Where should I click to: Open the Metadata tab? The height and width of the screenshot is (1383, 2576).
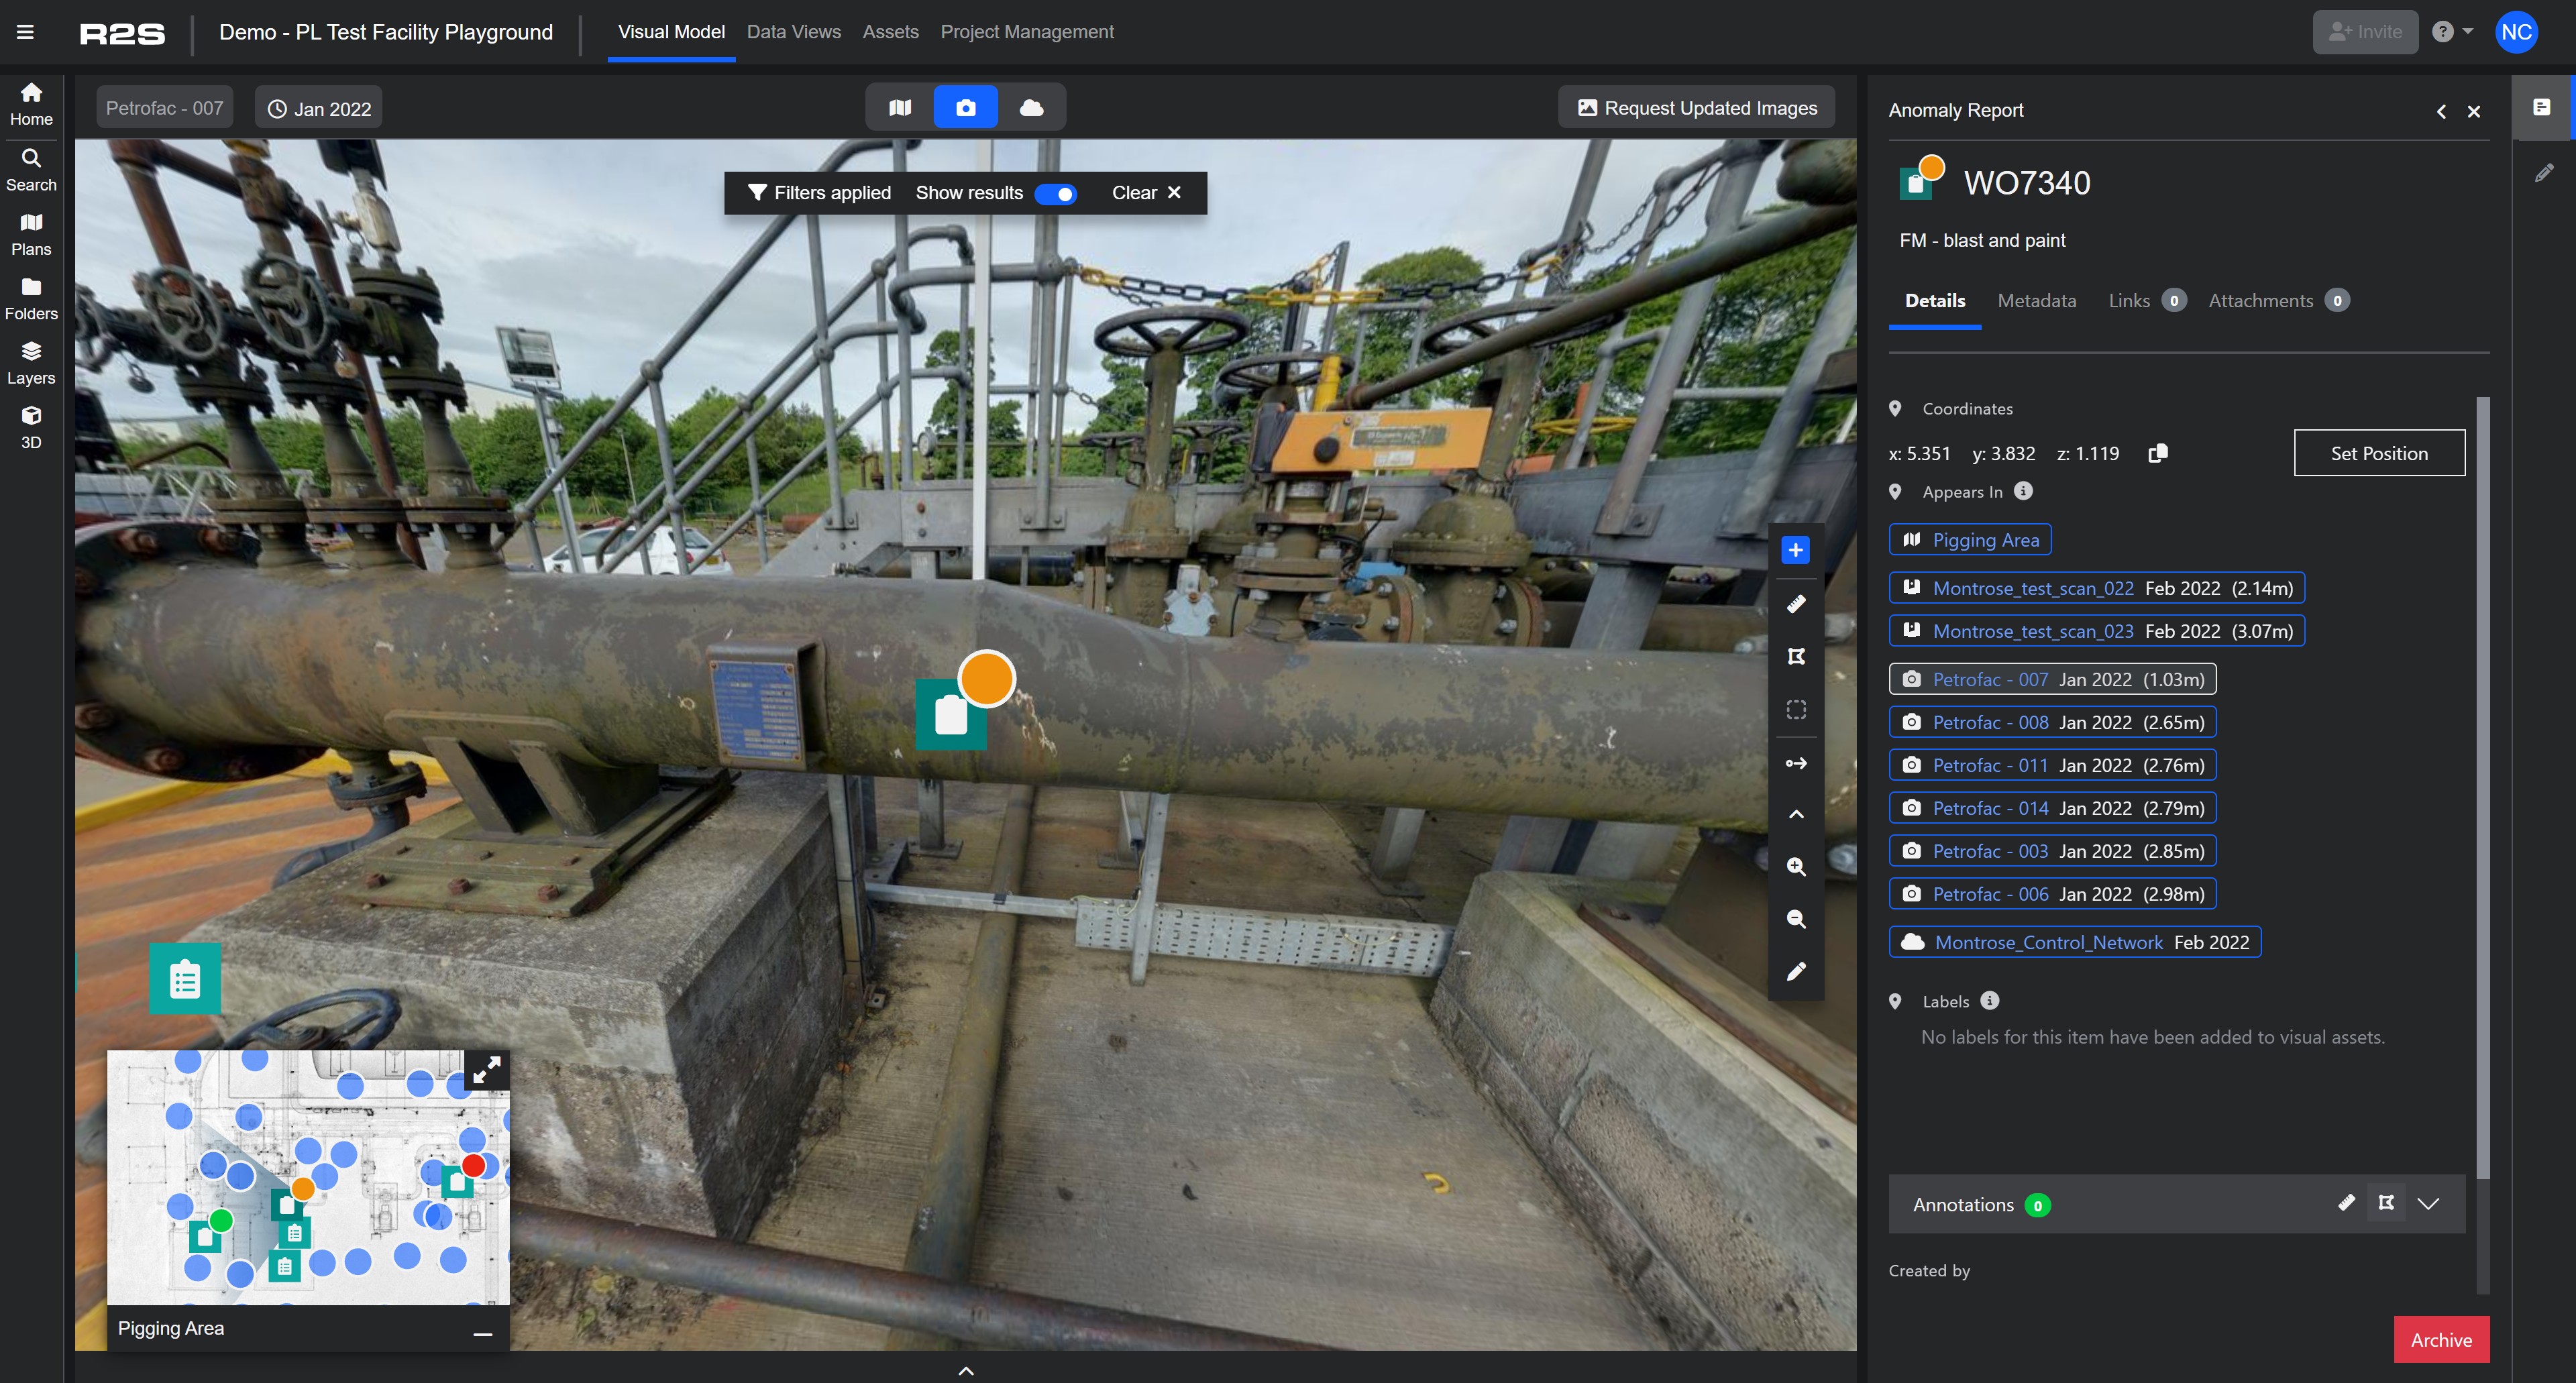[x=2036, y=301]
